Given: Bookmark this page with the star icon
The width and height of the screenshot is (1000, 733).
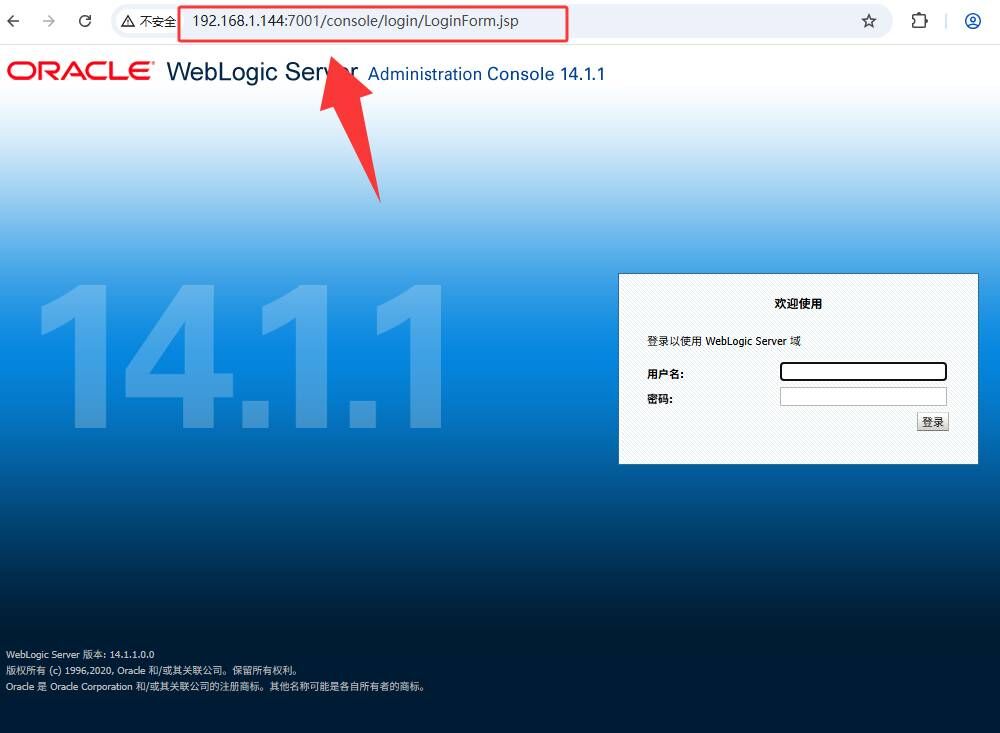Looking at the screenshot, I should click(x=869, y=21).
